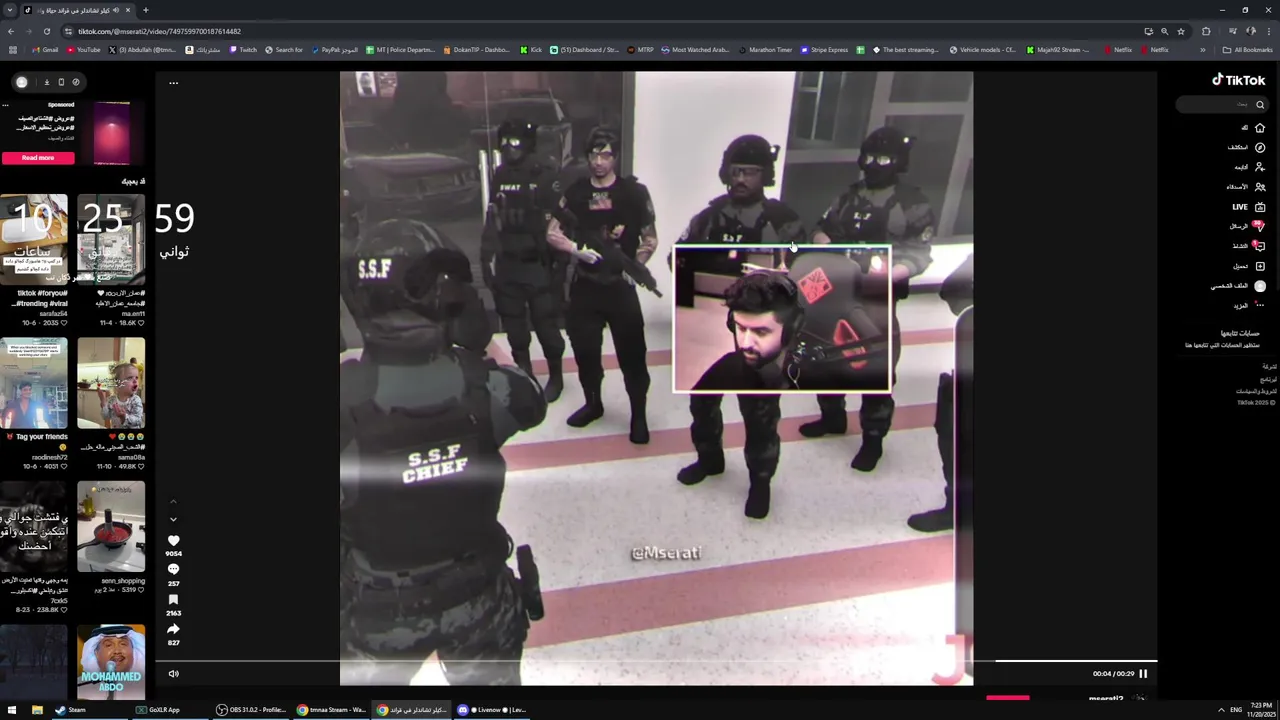
Task: Open the OBS 31.0.2 taskbar item
Action: 251,710
